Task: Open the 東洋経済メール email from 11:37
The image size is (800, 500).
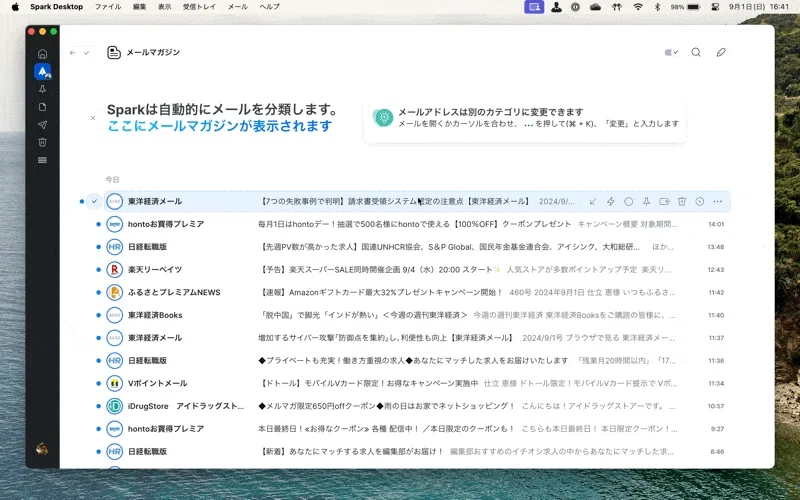Action: (x=417, y=338)
